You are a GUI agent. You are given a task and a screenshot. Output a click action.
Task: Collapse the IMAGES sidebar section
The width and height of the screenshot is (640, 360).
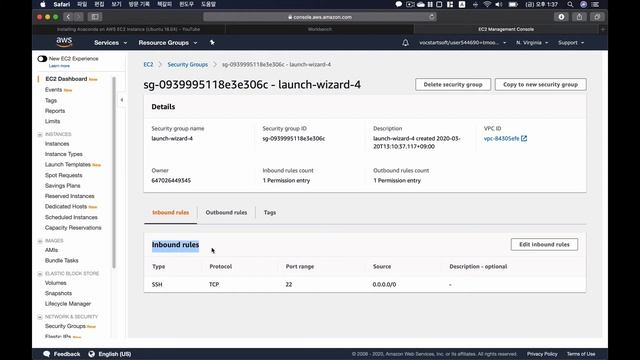point(40,241)
